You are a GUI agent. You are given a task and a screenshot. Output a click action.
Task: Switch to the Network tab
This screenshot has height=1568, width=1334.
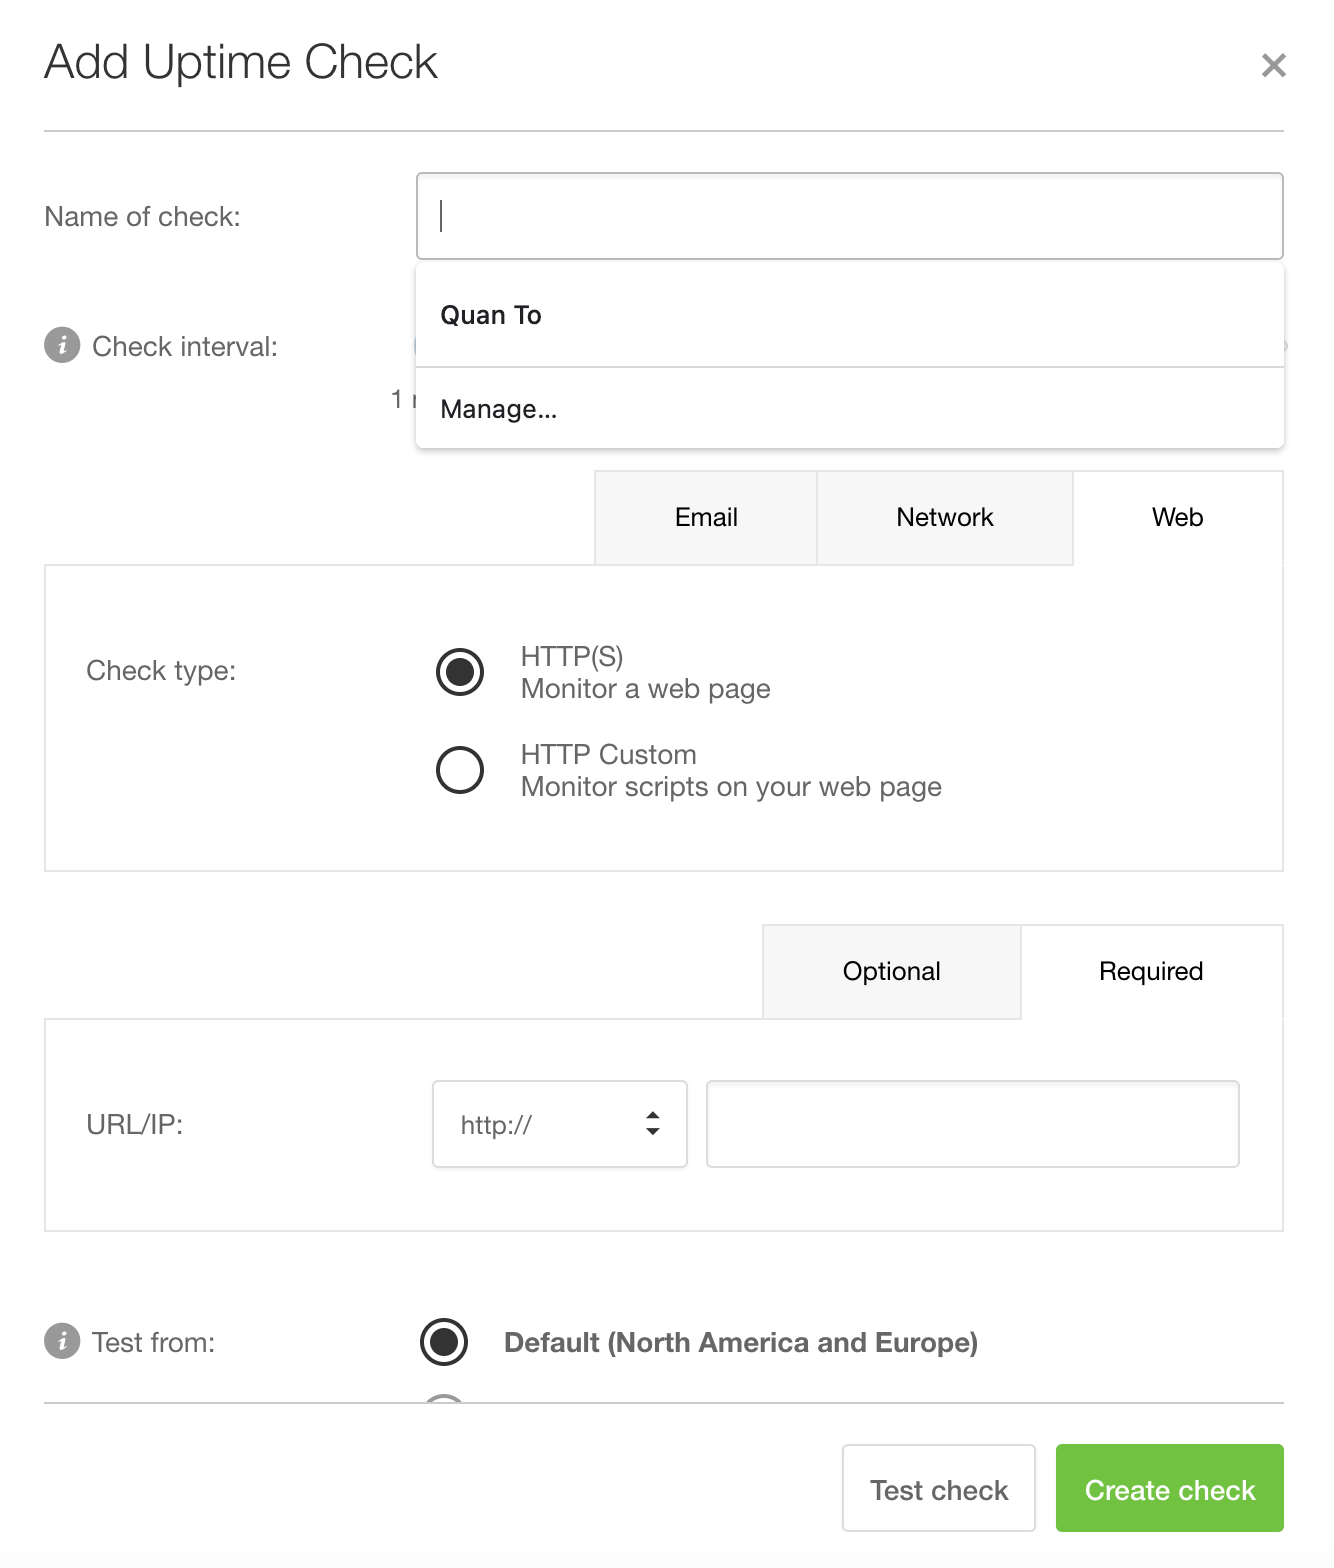pos(944,517)
